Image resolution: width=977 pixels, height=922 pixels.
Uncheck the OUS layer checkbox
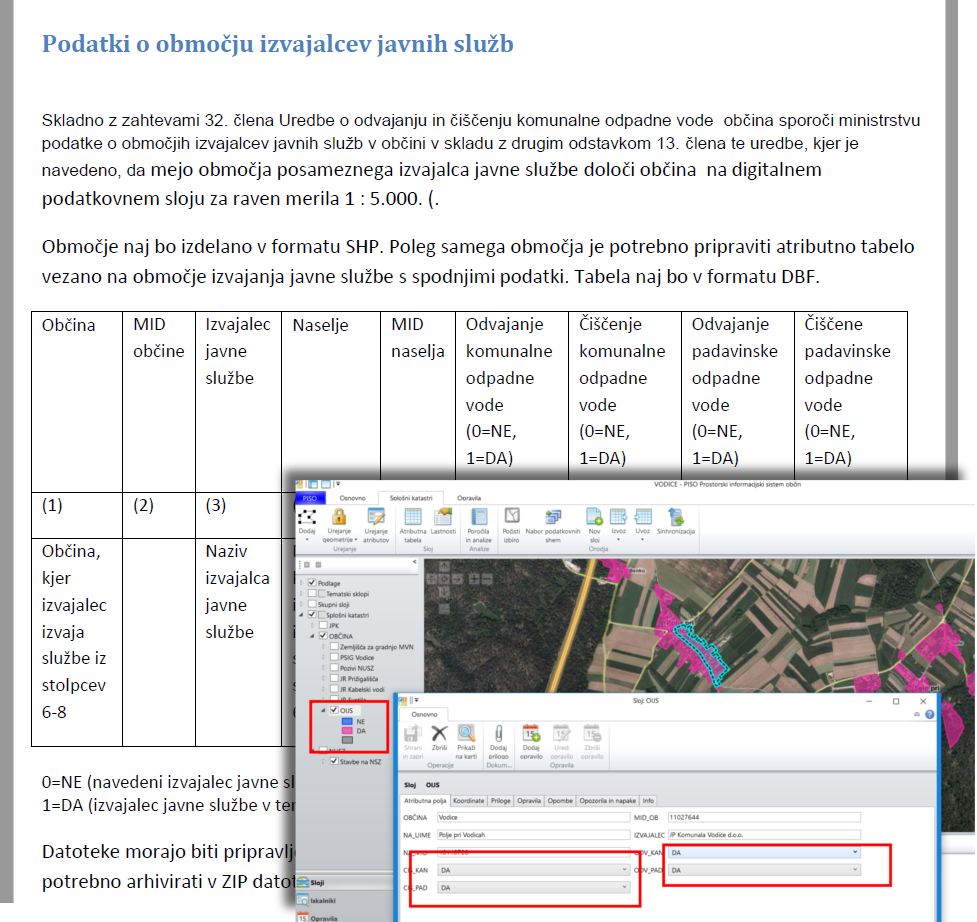pyautogui.click(x=335, y=710)
